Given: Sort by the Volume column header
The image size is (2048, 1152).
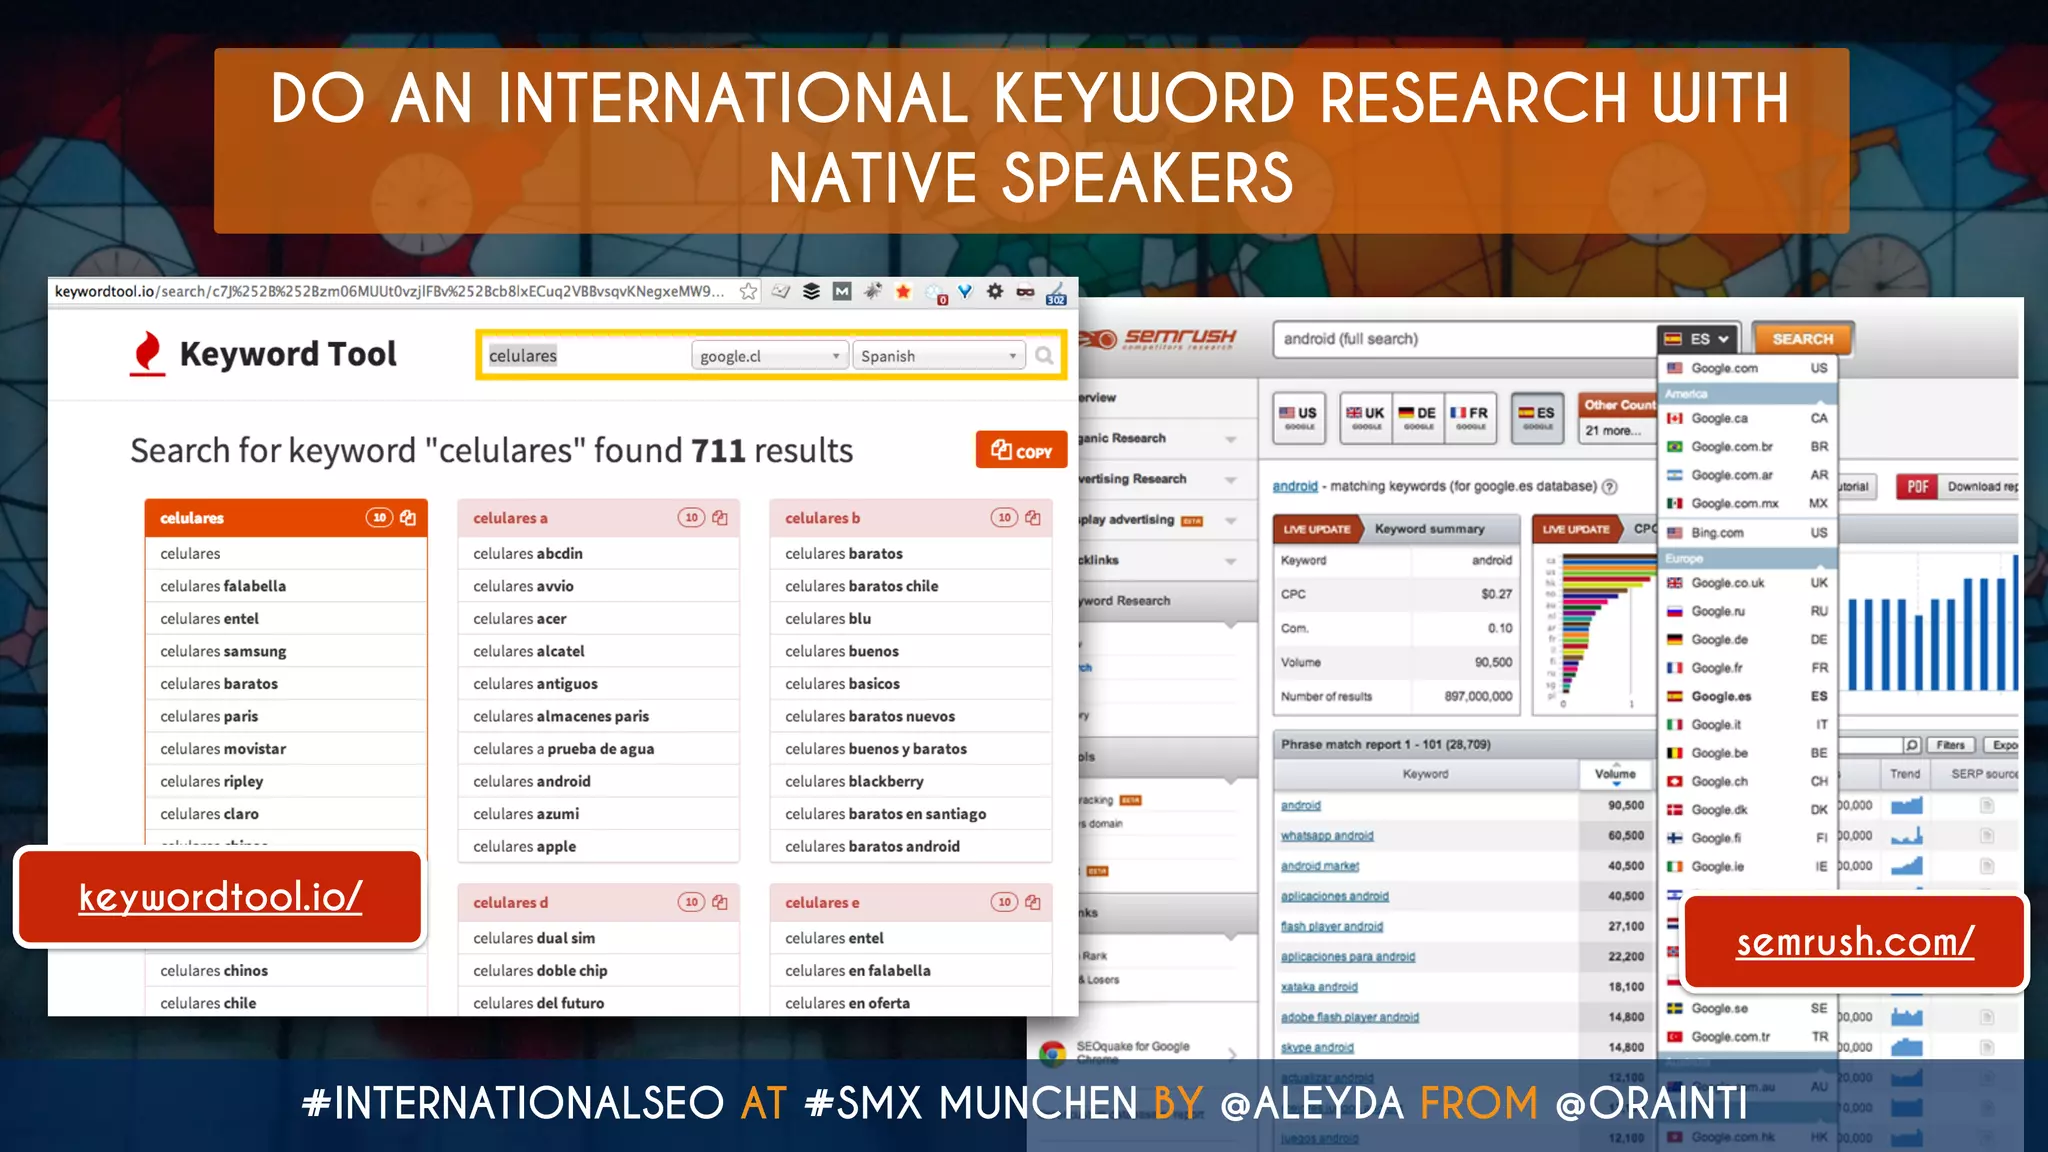Looking at the screenshot, I should [1615, 774].
